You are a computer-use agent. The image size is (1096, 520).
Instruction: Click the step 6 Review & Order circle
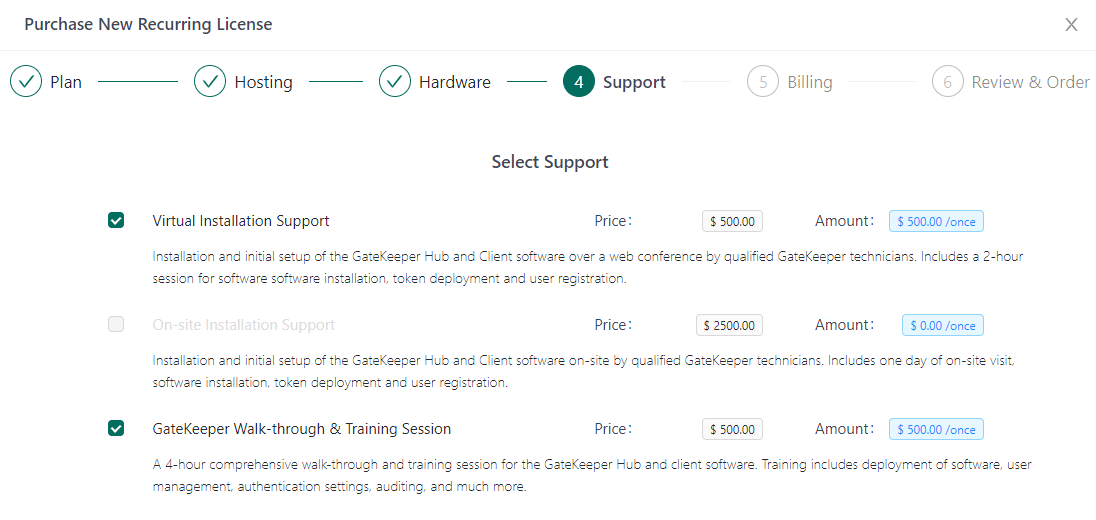[948, 82]
